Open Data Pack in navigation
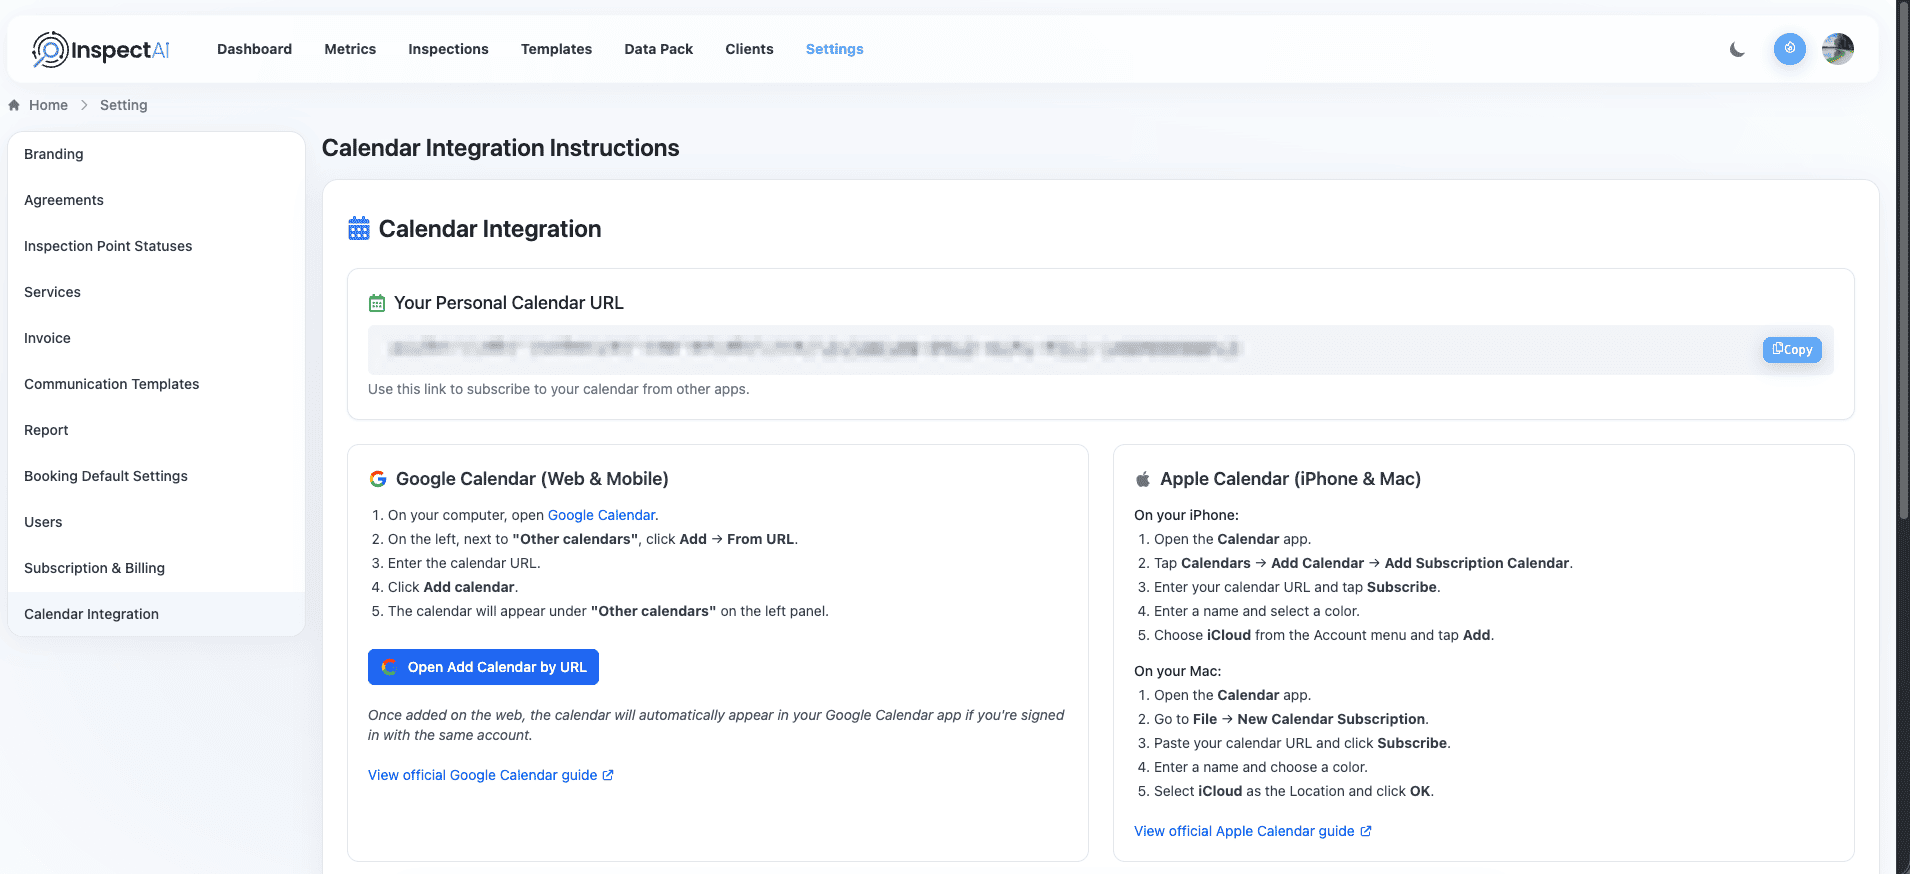 click(658, 49)
